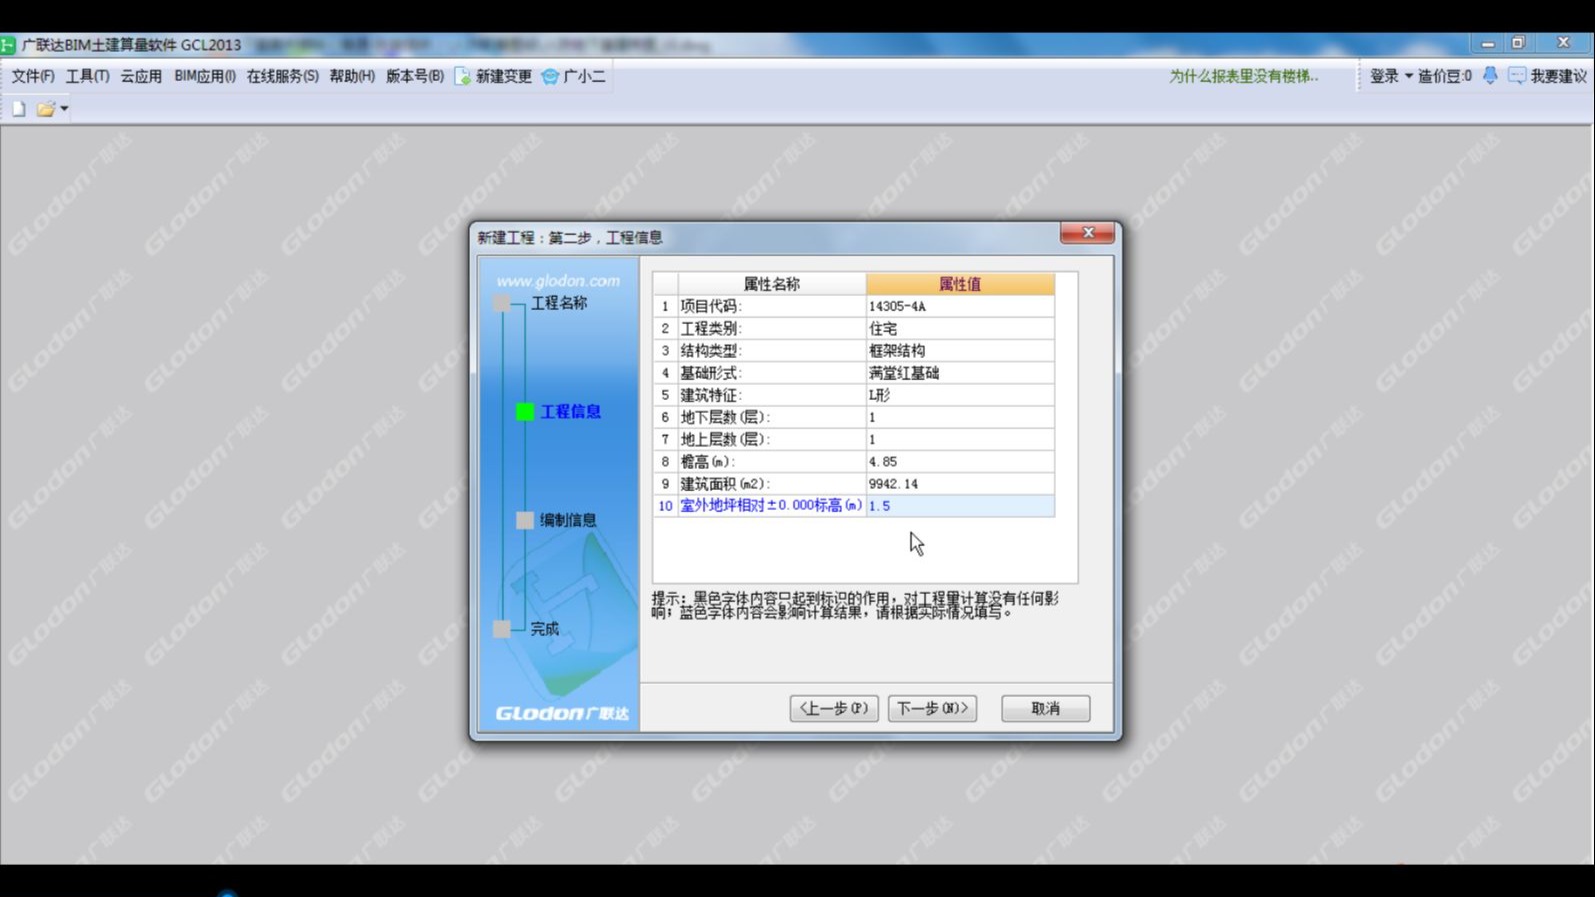Click the 室外地坪相对标高 value 1.5

tap(960, 505)
